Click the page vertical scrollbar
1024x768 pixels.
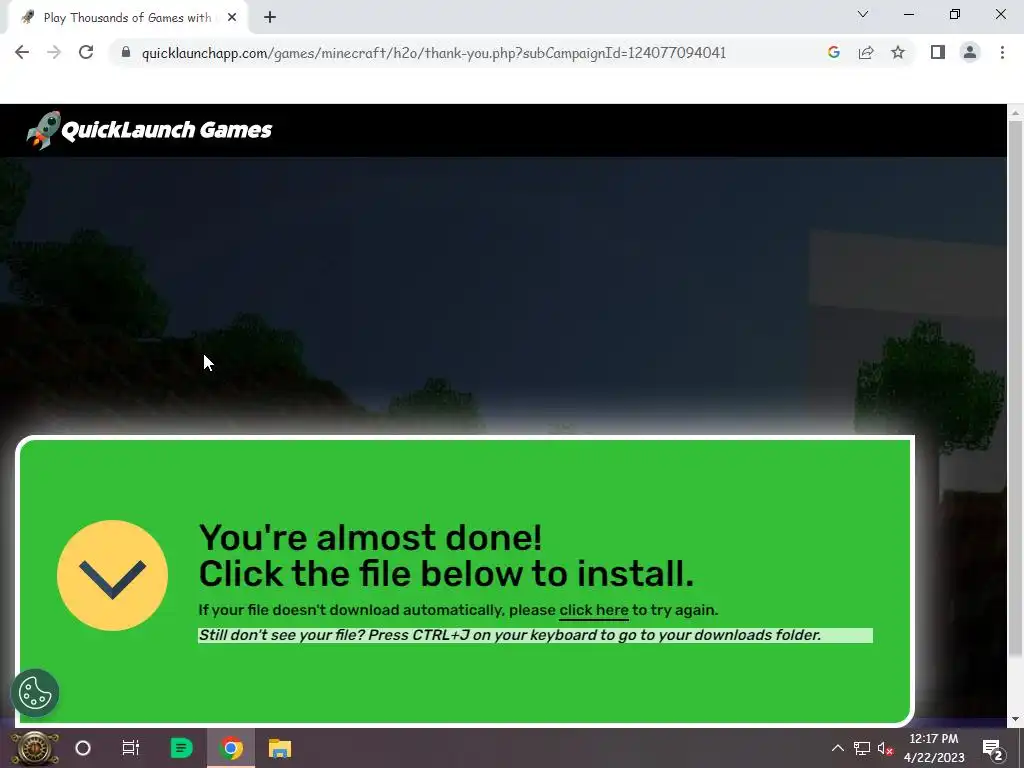point(1015,388)
